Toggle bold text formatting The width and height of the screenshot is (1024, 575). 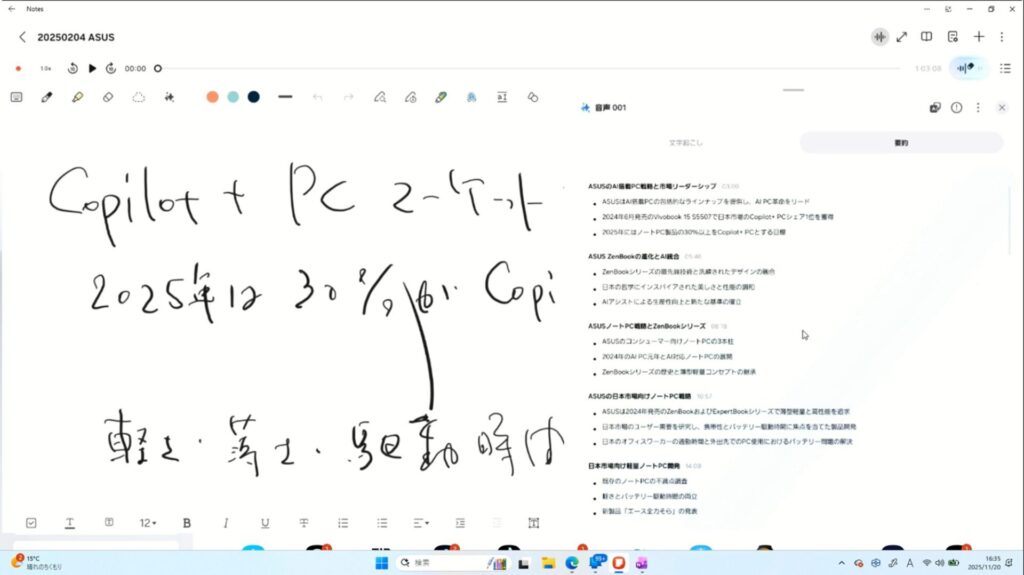pyautogui.click(x=187, y=523)
